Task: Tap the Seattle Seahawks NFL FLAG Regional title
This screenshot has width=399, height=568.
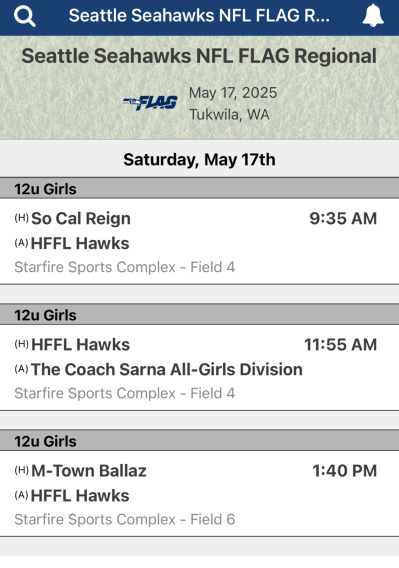Action: pos(199,56)
